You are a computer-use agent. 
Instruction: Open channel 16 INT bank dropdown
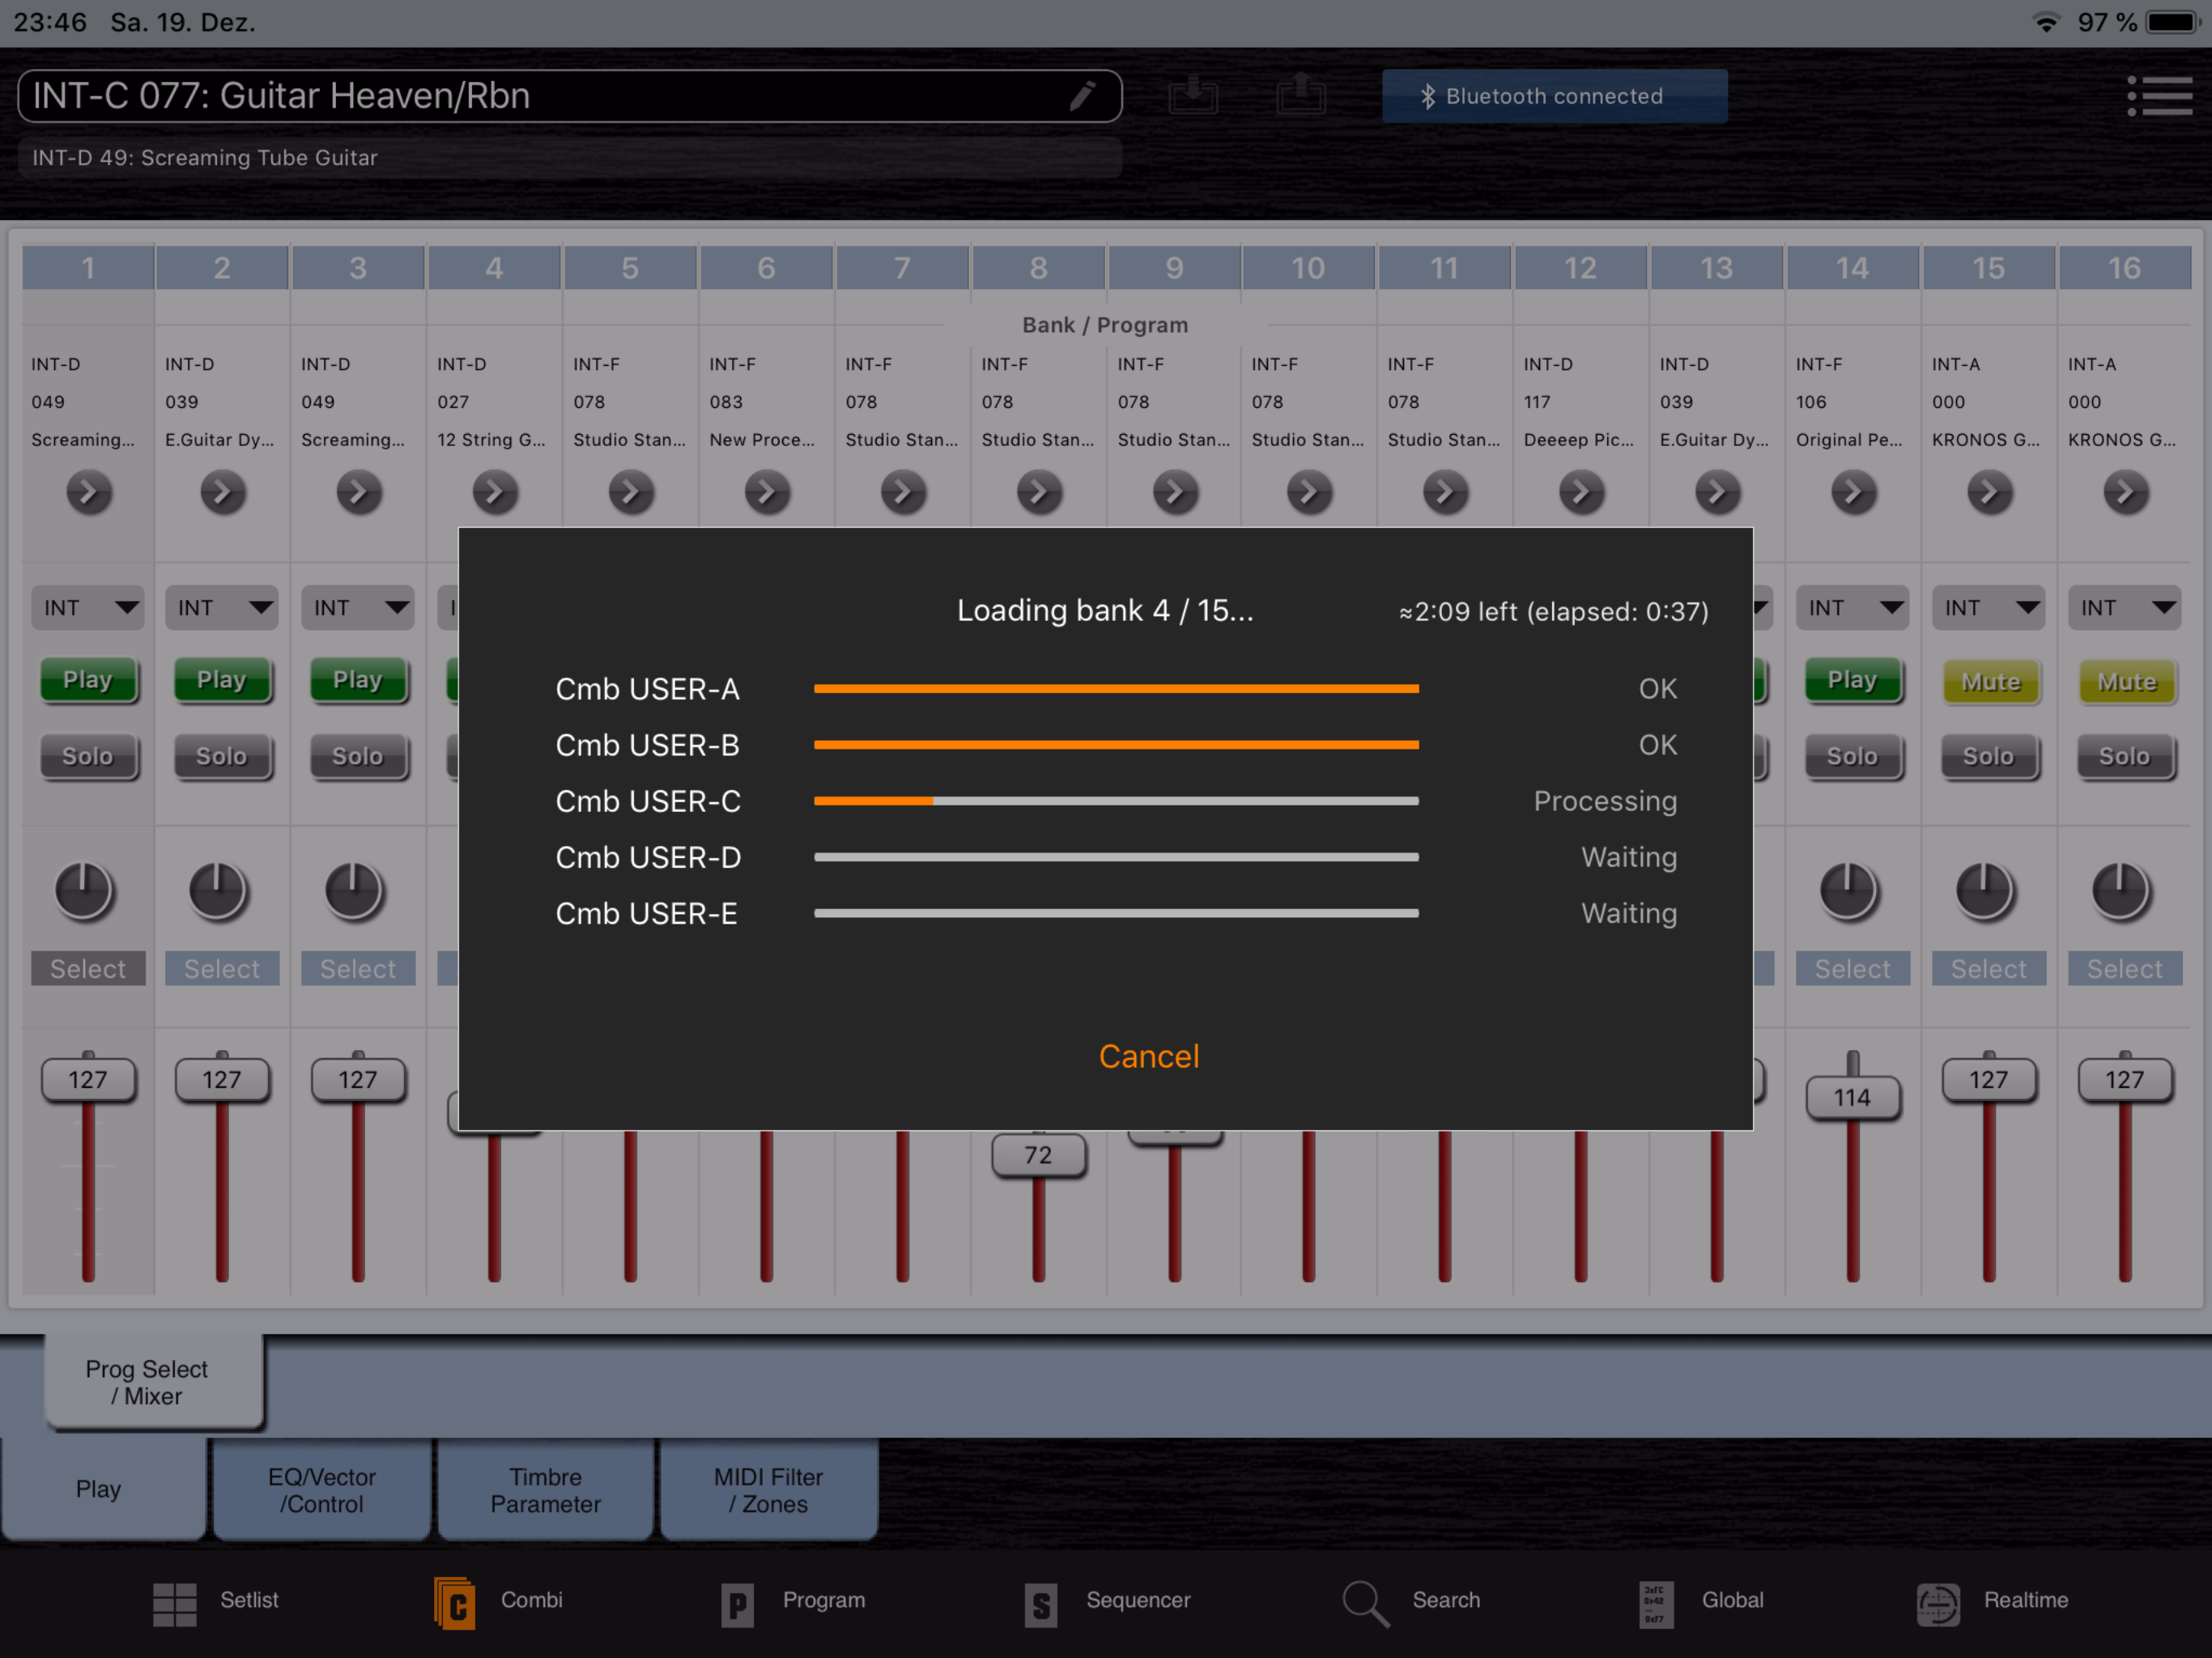[x=2125, y=608]
